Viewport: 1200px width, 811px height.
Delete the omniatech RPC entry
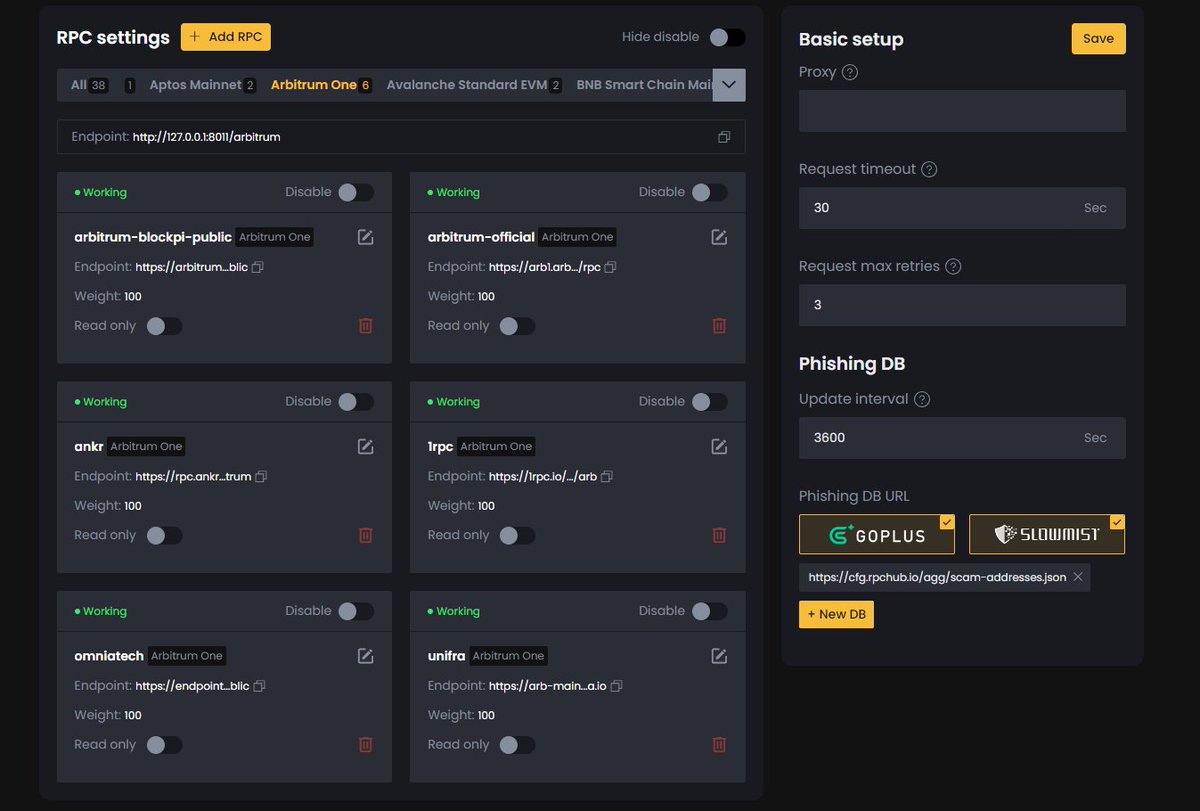point(365,744)
